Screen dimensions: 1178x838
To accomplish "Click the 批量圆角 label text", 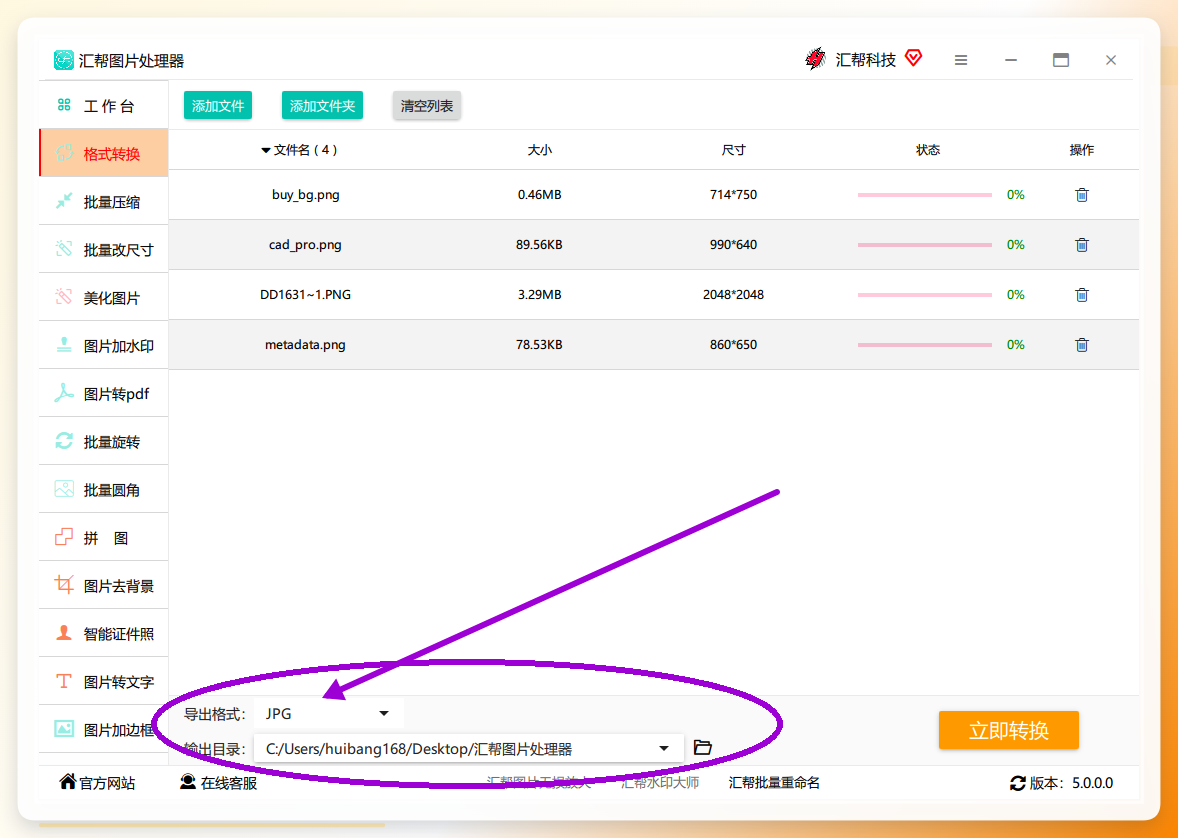I will point(111,490).
